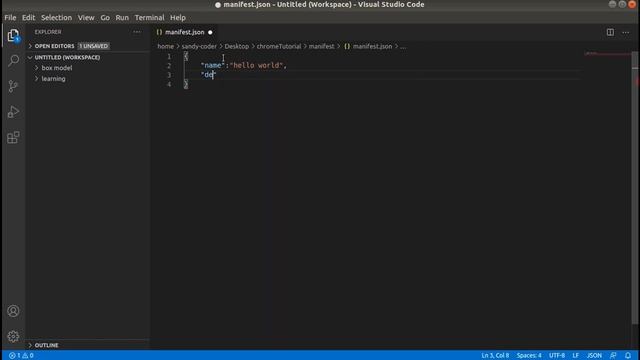This screenshot has width=640, height=360.
Task: Click the LF end-of-line status item
Action: tap(576, 356)
